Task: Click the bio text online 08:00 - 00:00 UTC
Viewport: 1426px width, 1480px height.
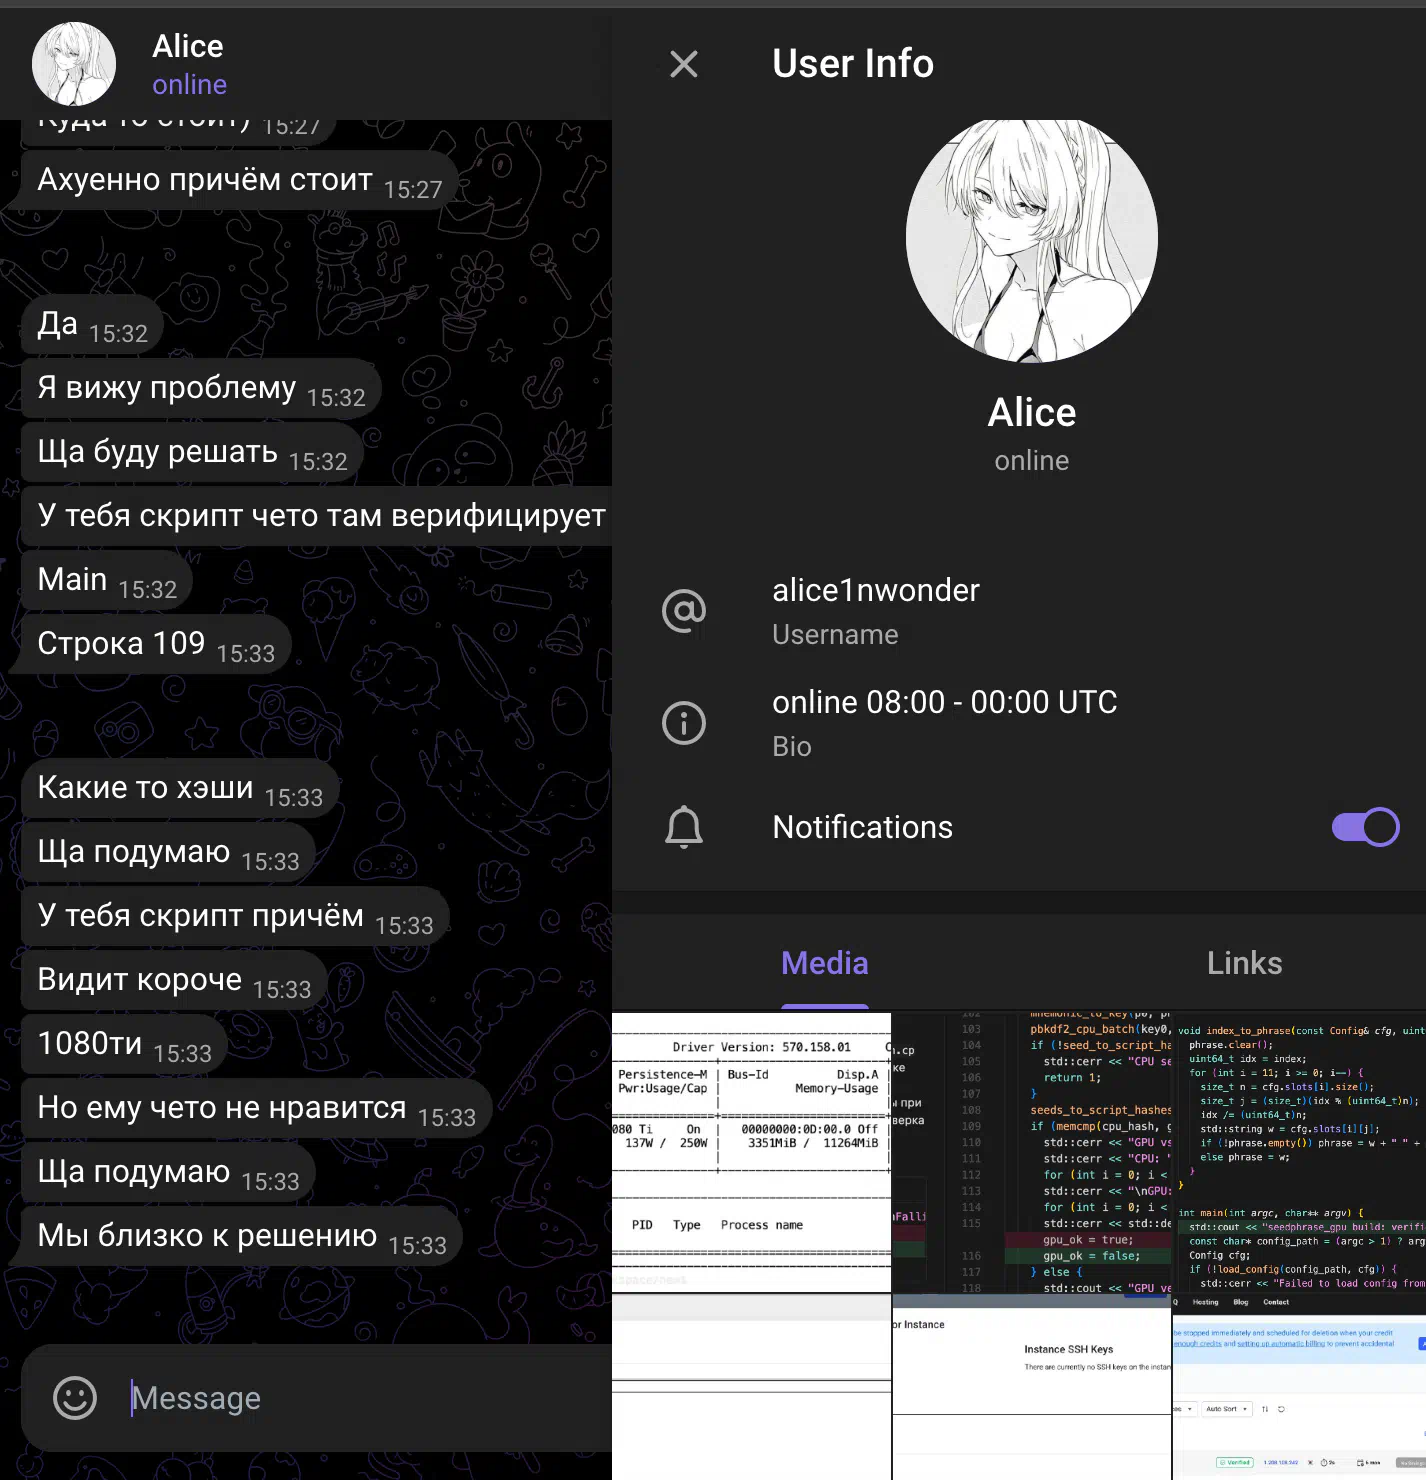Action: click(944, 703)
